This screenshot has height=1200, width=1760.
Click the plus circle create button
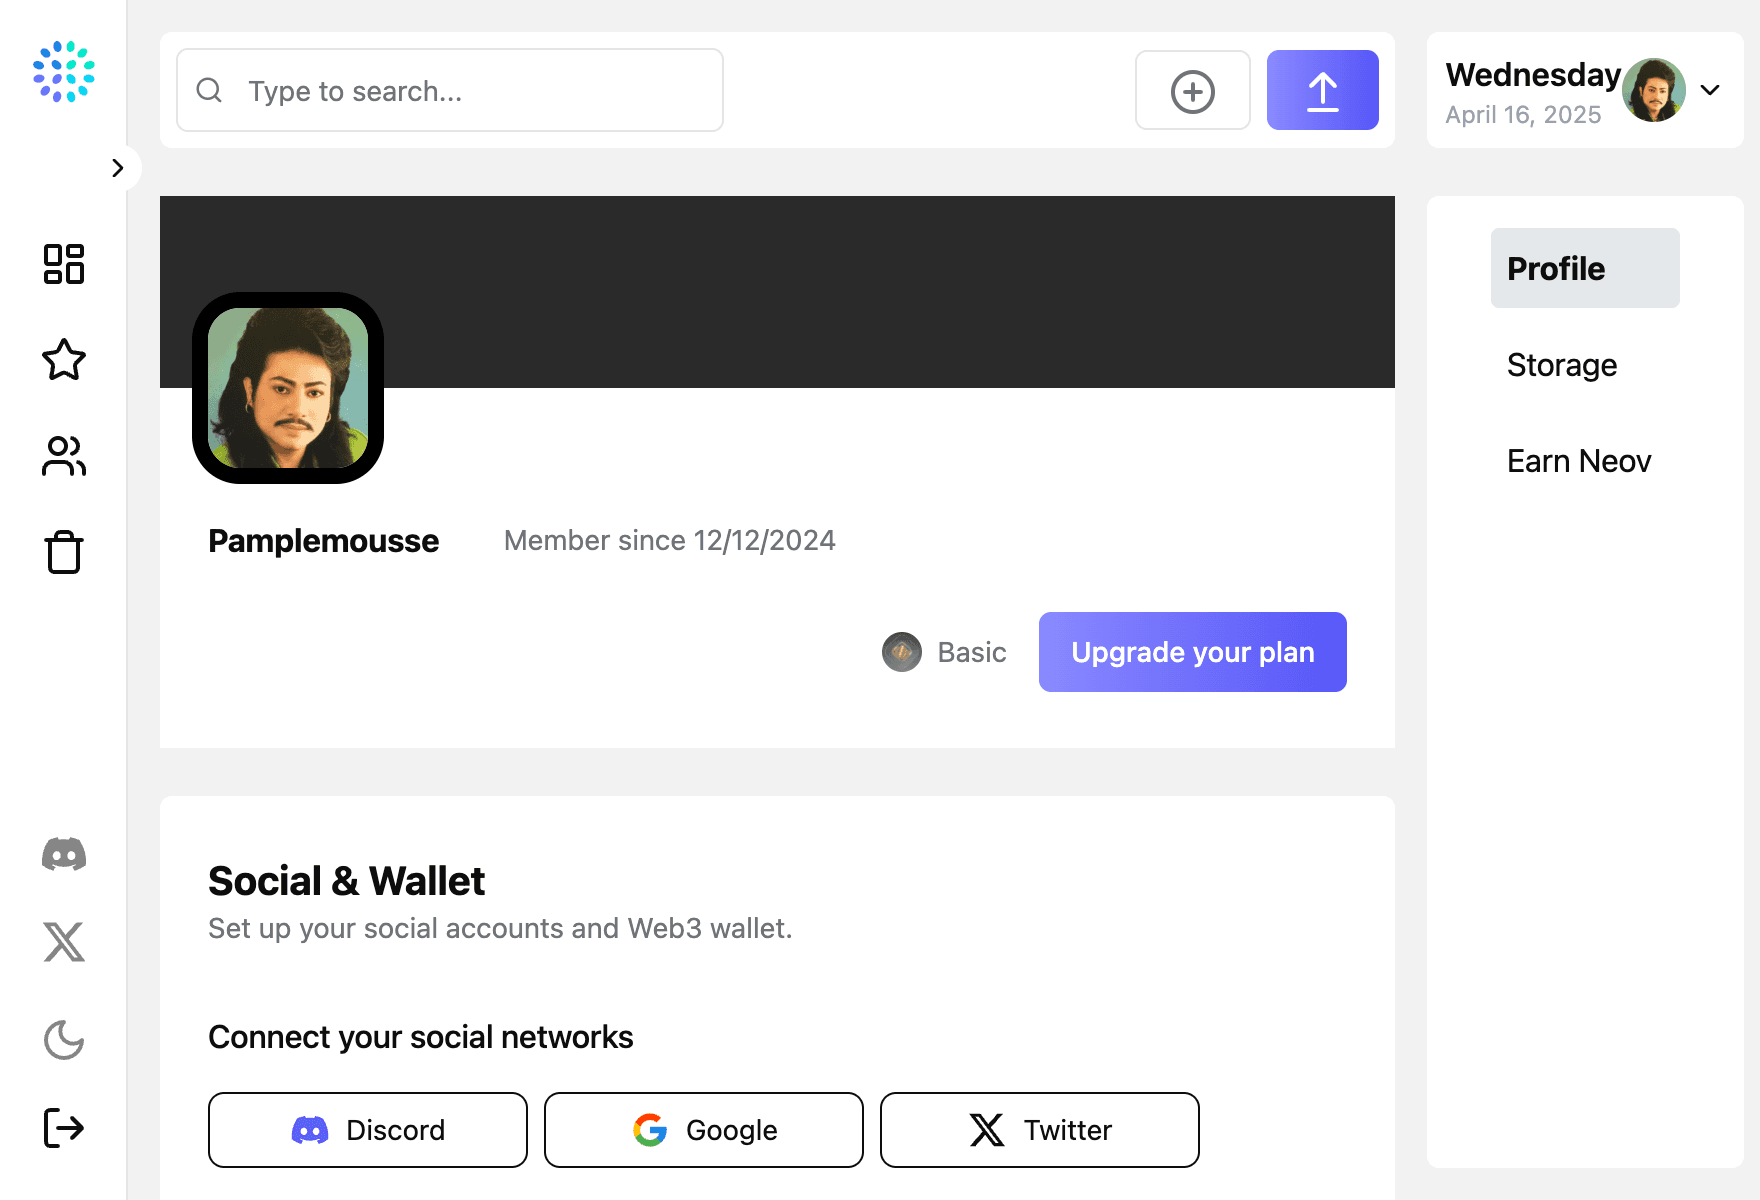(x=1192, y=90)
